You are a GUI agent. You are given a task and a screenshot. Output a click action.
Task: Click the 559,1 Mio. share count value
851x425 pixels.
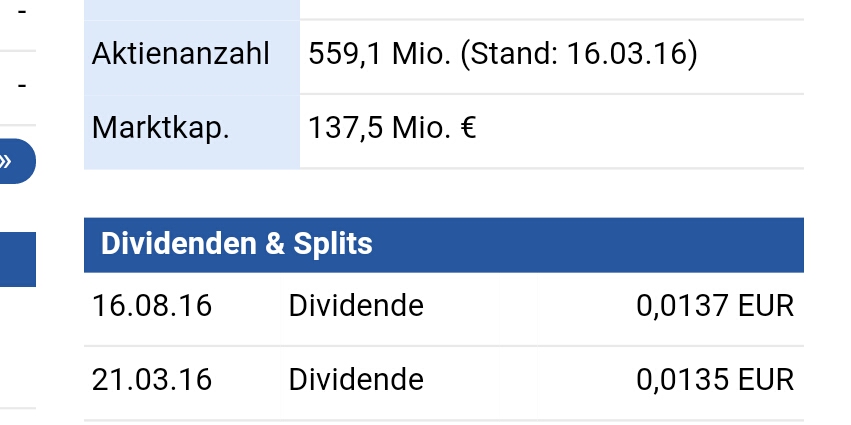(x=379, y=53)
